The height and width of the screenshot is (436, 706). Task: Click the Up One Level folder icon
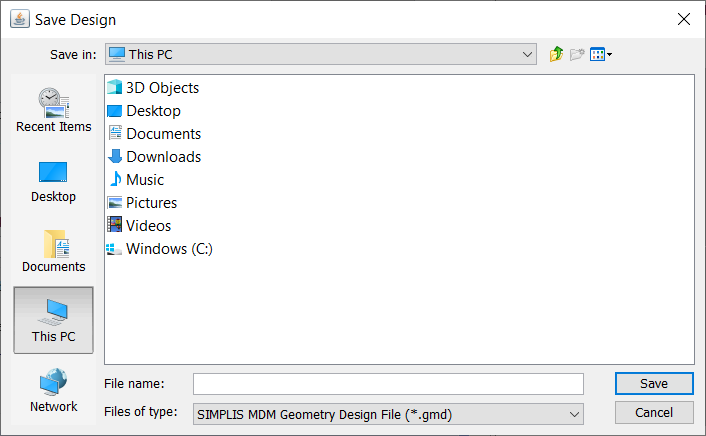pyautogui.click(x=556, y=54)
